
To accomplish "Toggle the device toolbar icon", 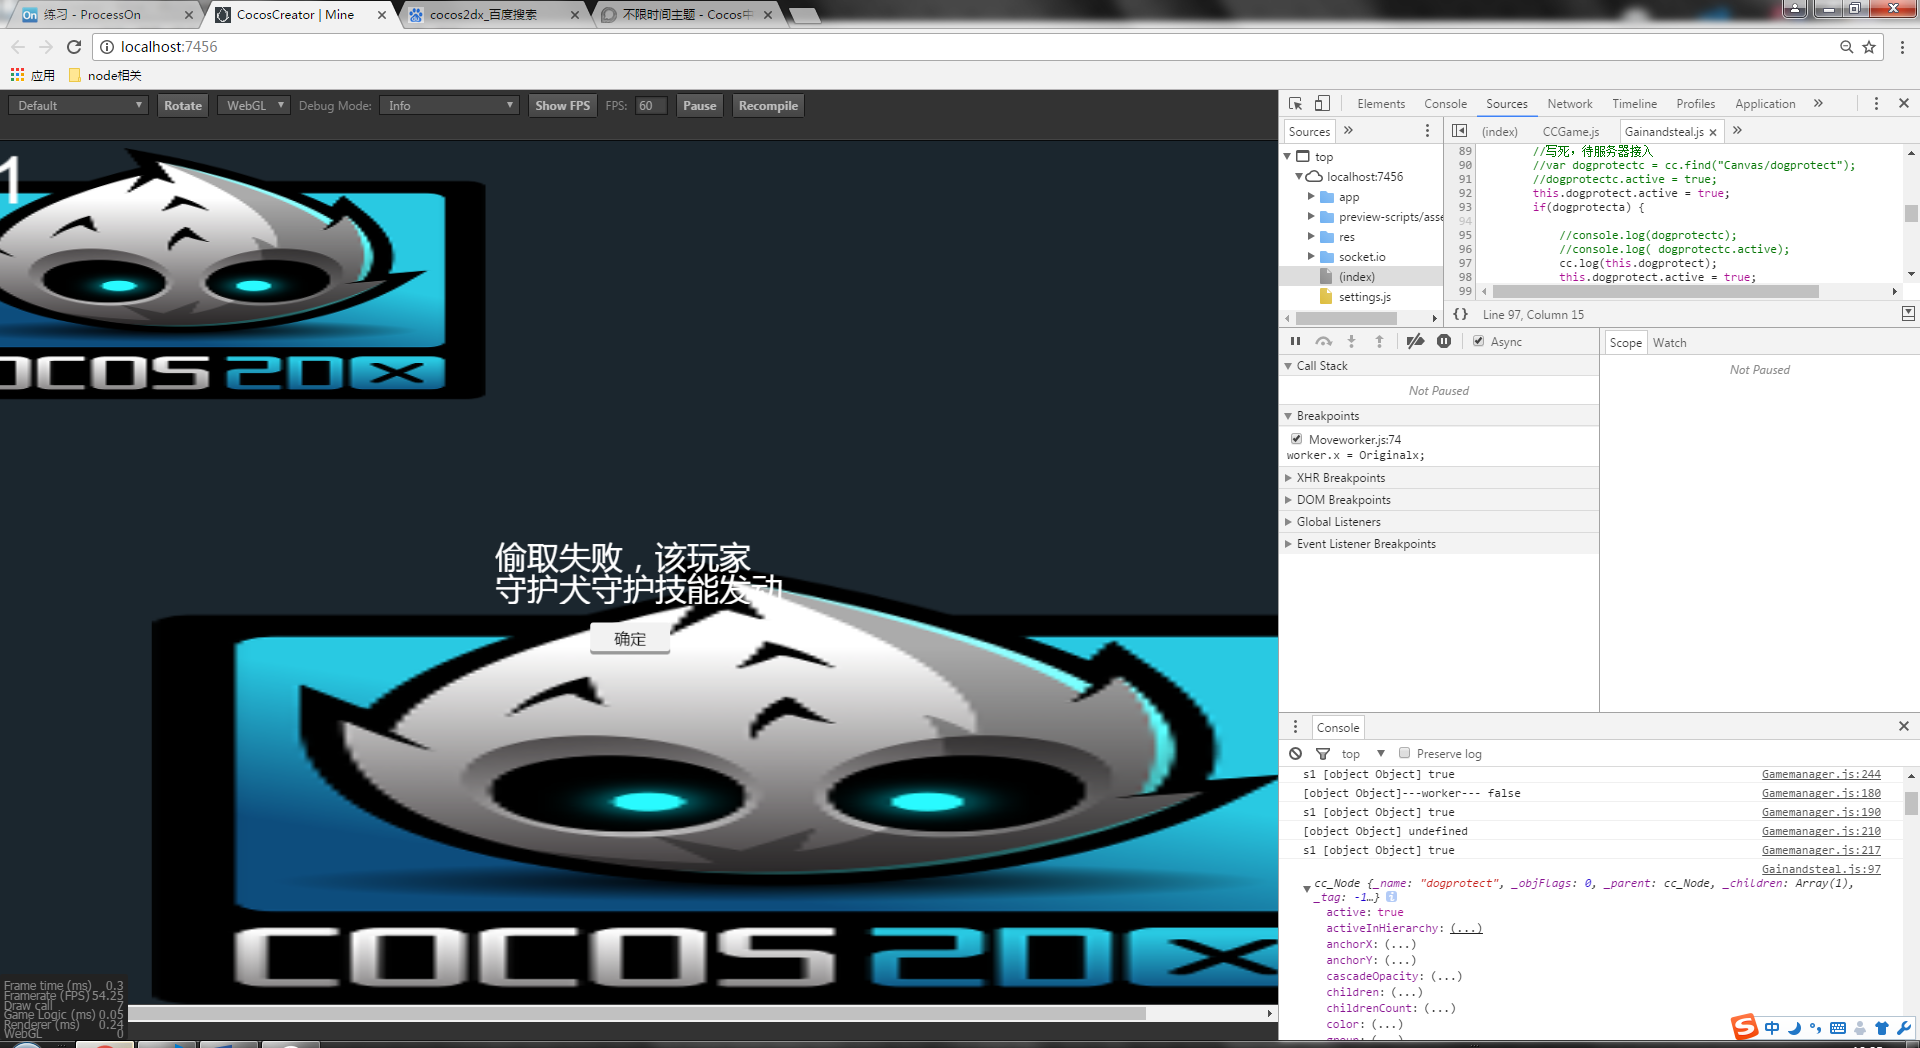I will click(1322, 104).
